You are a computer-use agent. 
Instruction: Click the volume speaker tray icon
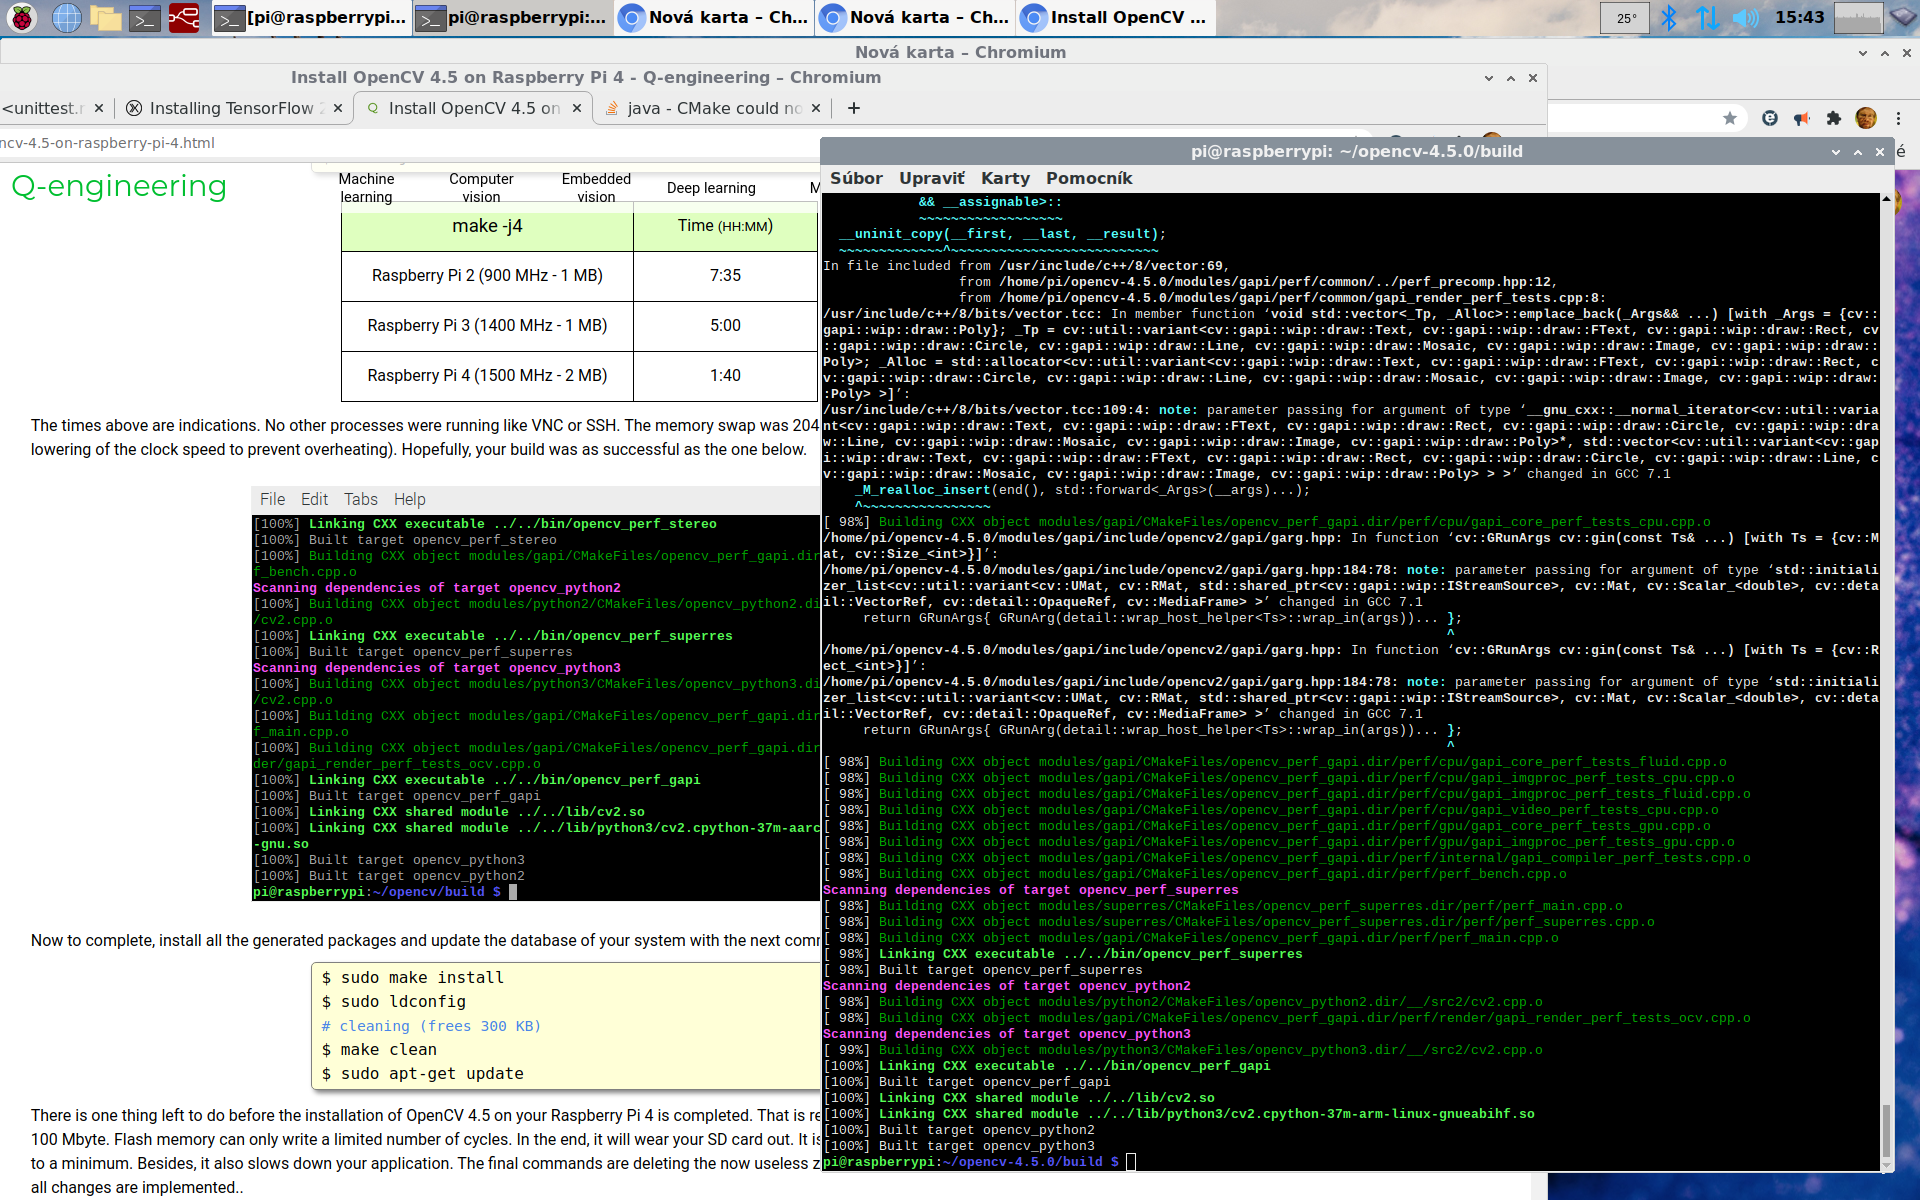click(x=1745, y=17)
